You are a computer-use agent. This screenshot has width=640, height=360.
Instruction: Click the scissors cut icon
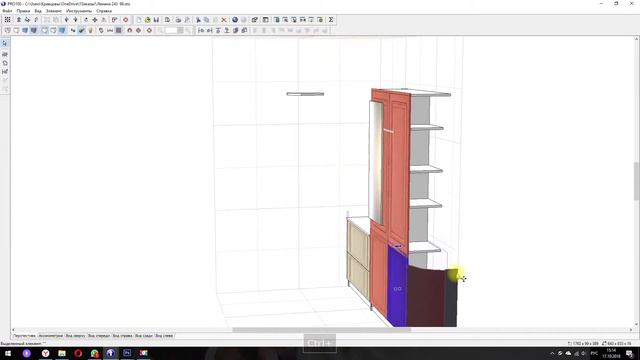click(x=198, y=20)
